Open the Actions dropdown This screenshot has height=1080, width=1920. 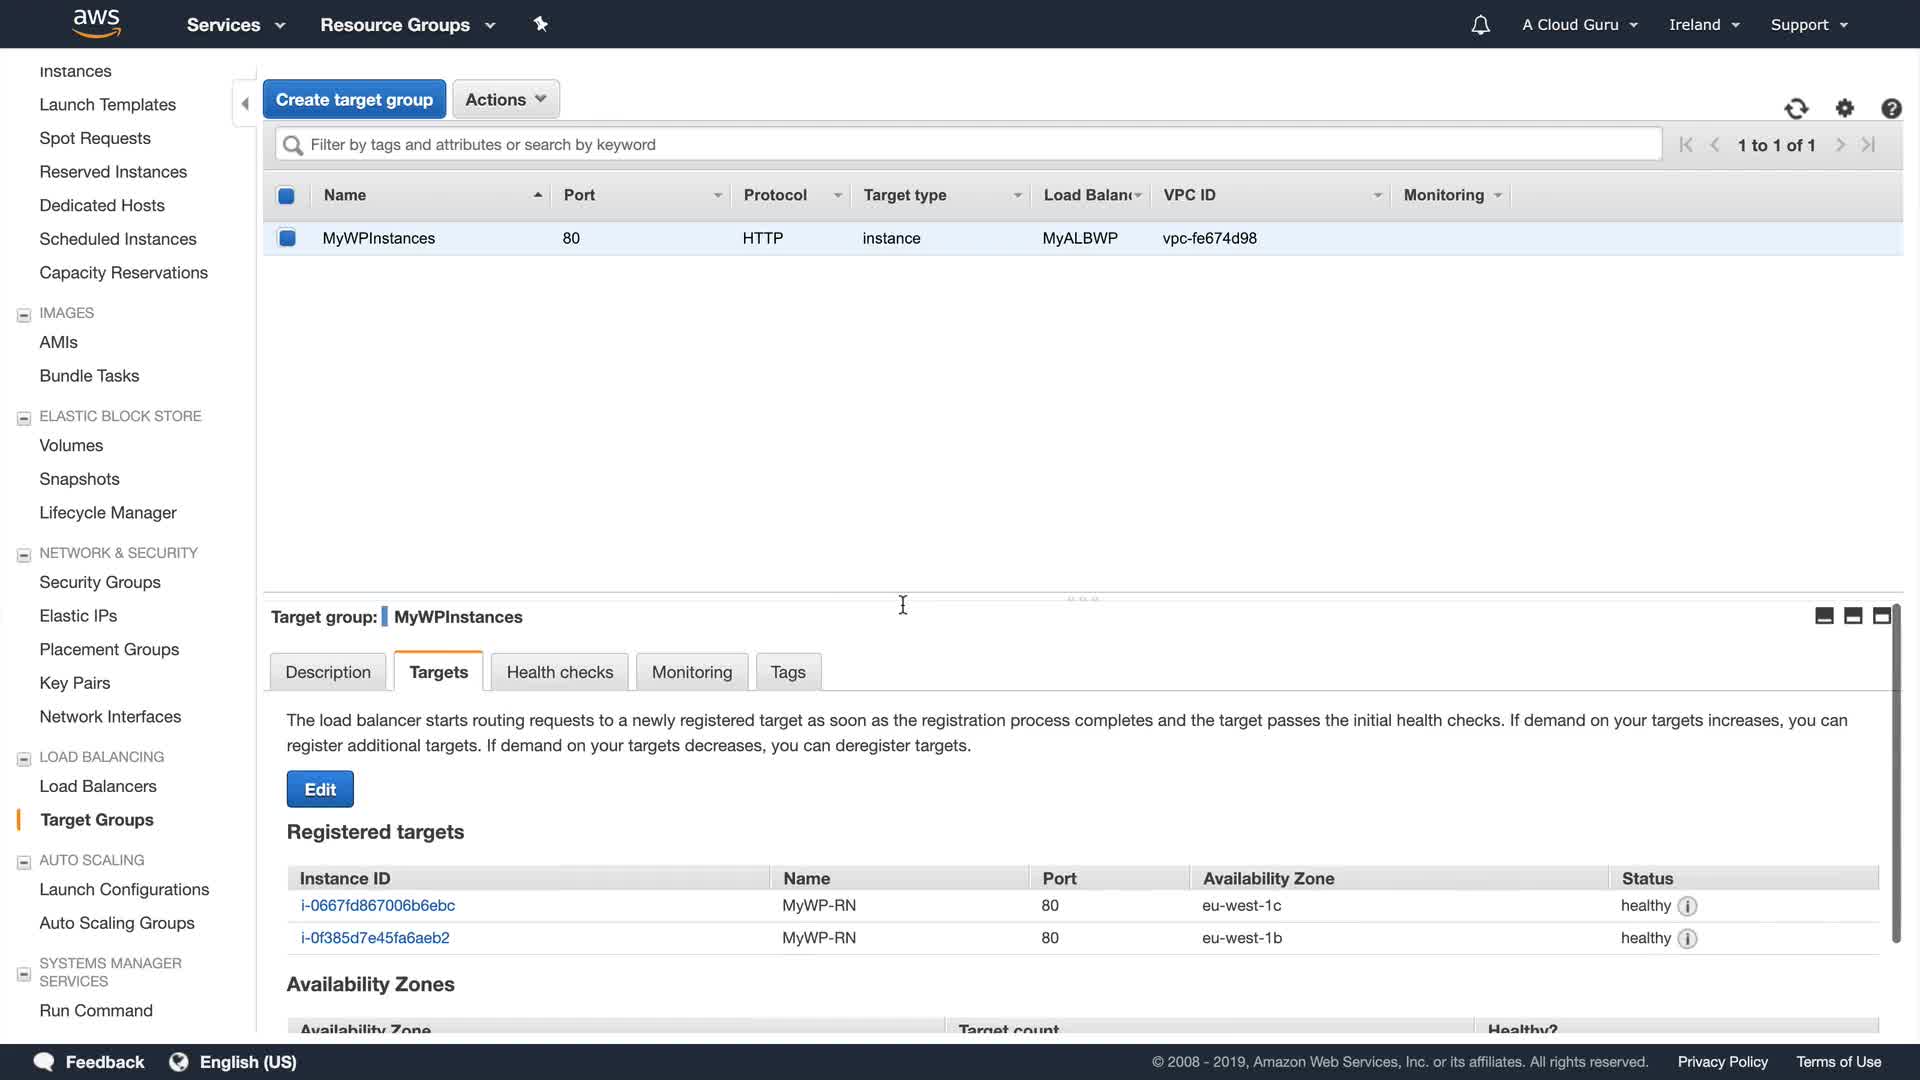[x=505, y=99]
